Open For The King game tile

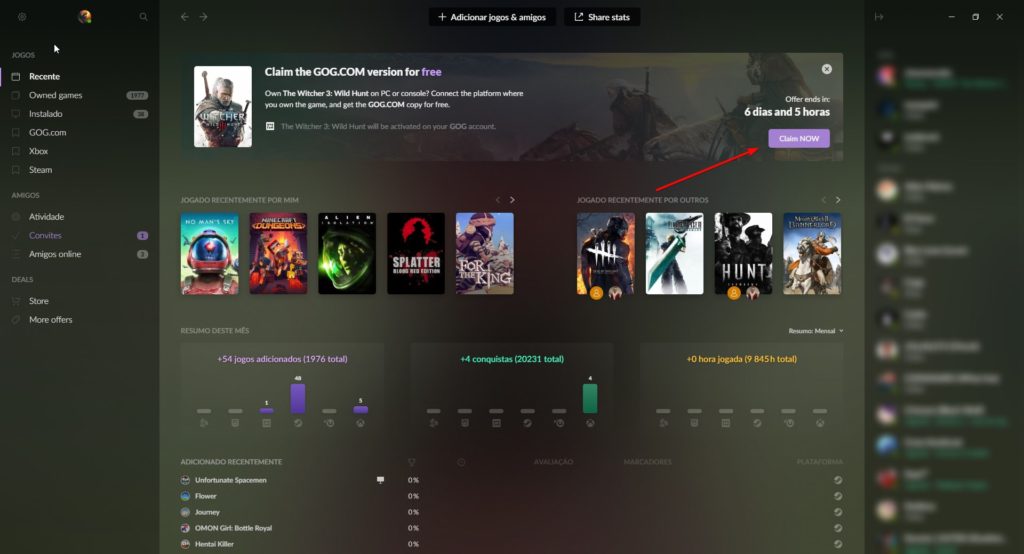485,253
